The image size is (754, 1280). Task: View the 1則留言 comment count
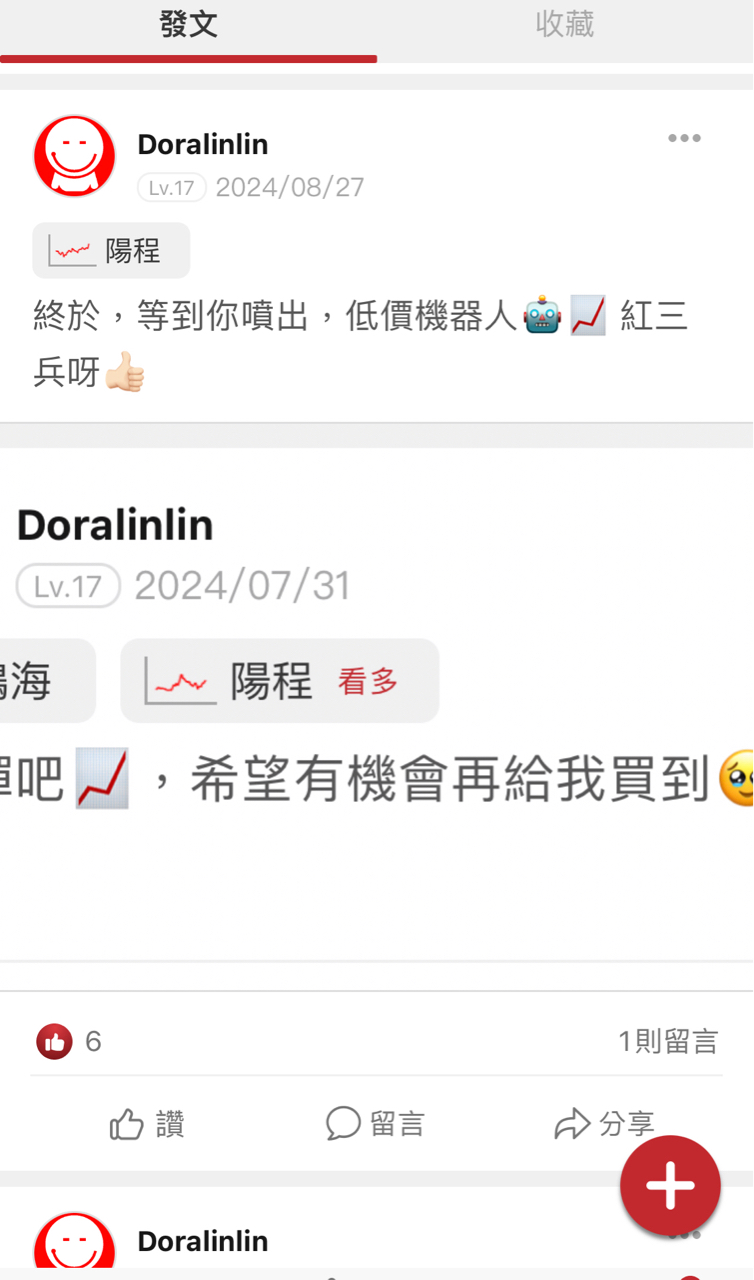click(668, 1042)
